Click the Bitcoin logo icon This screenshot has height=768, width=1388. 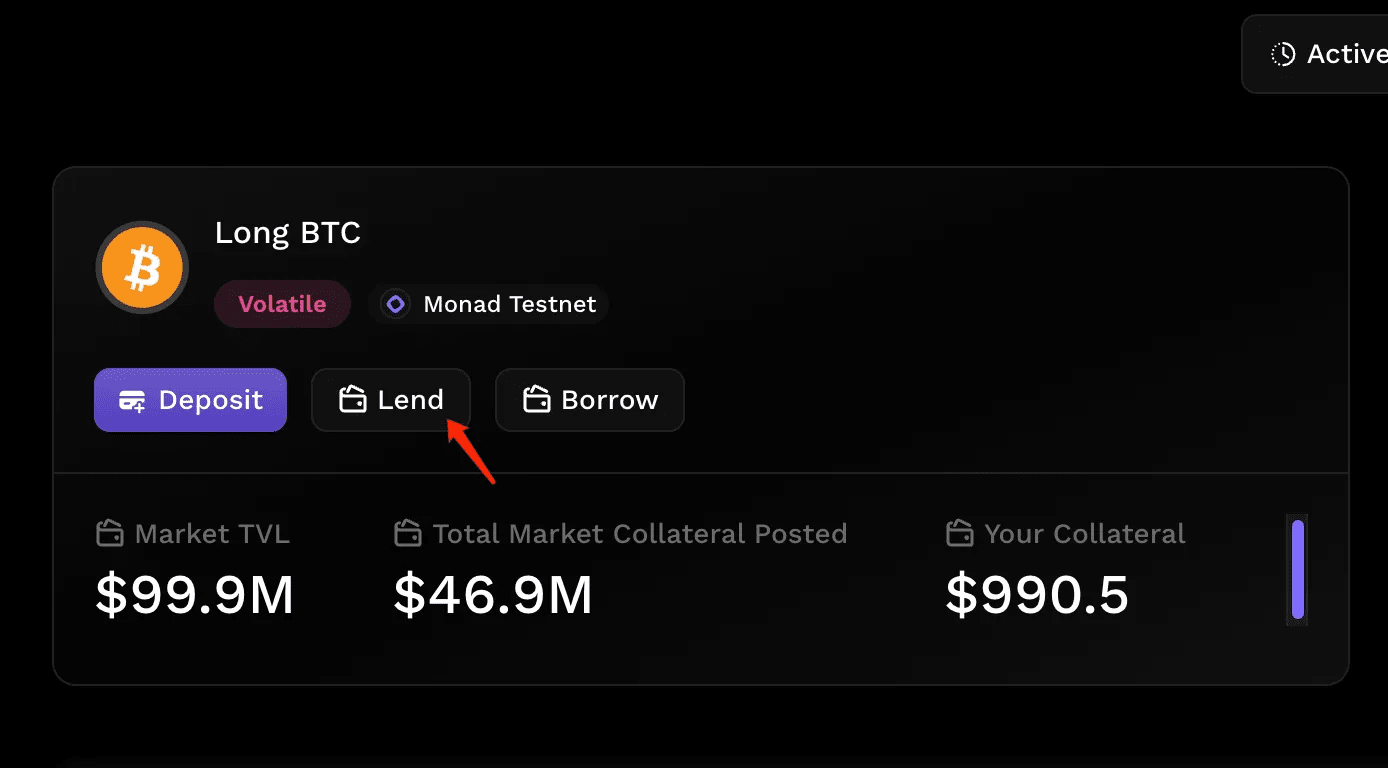pos(142,267)
